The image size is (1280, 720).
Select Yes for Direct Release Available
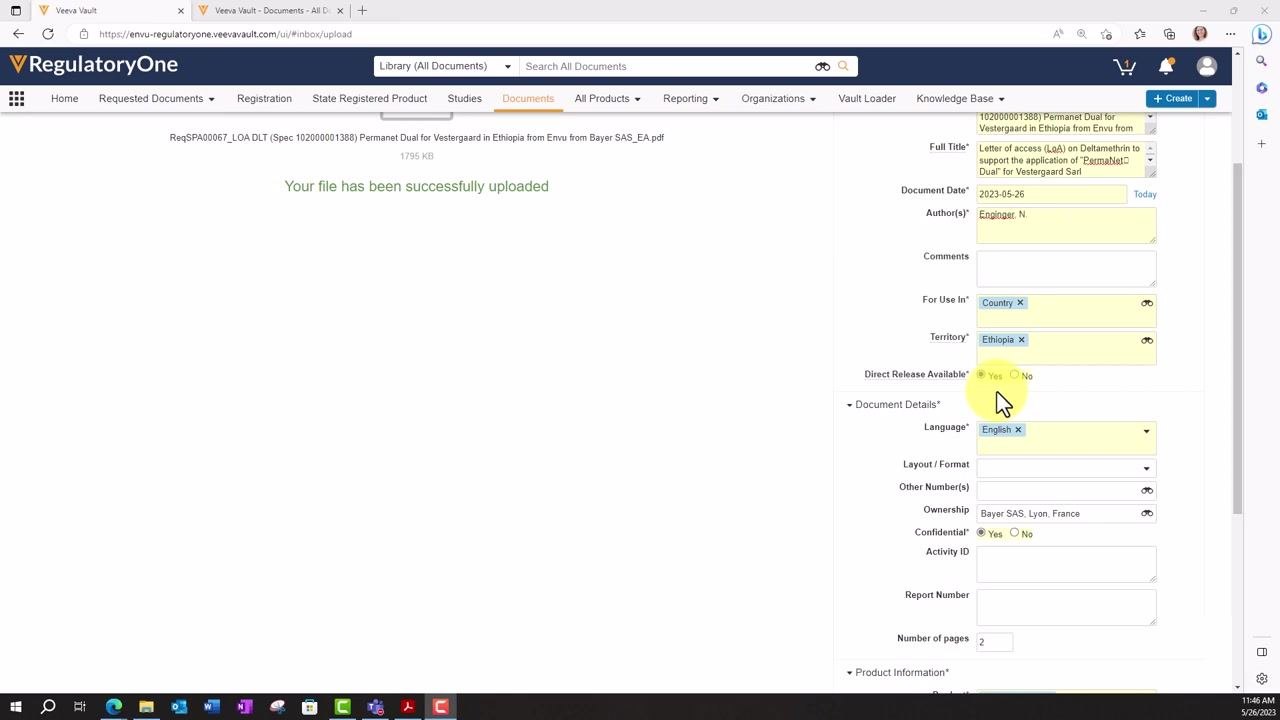coord(981,375)
